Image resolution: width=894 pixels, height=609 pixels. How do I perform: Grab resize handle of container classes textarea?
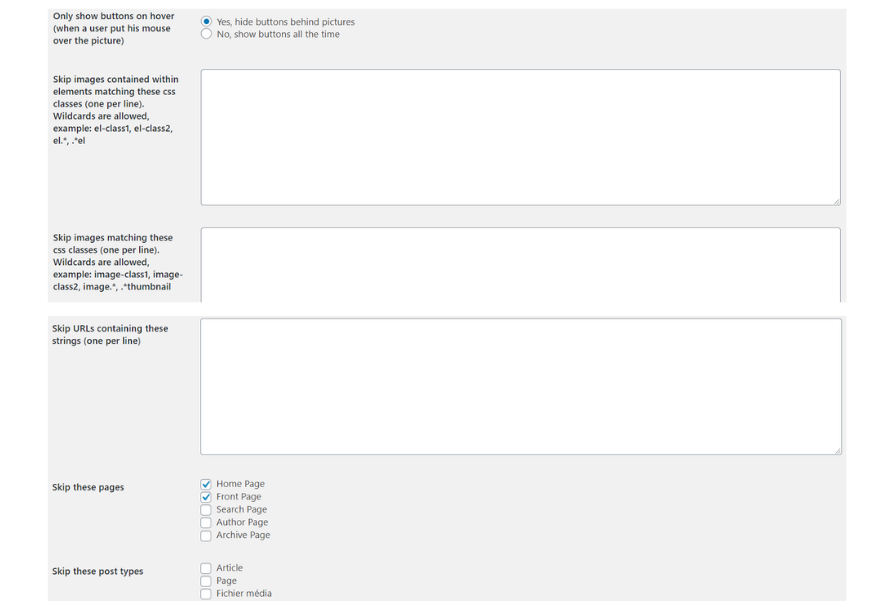coord(836,201)
